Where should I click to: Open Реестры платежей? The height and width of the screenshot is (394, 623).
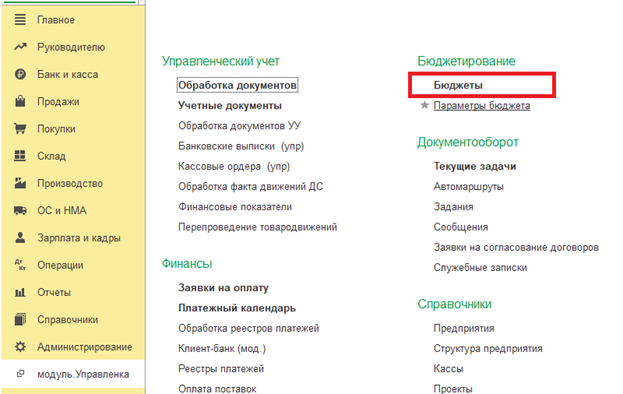[221, 369]
